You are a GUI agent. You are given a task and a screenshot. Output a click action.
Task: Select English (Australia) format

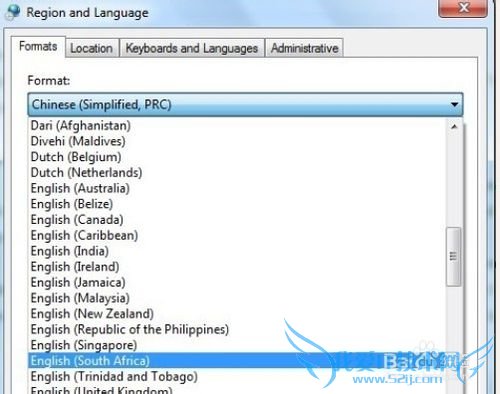click(237, 188)
